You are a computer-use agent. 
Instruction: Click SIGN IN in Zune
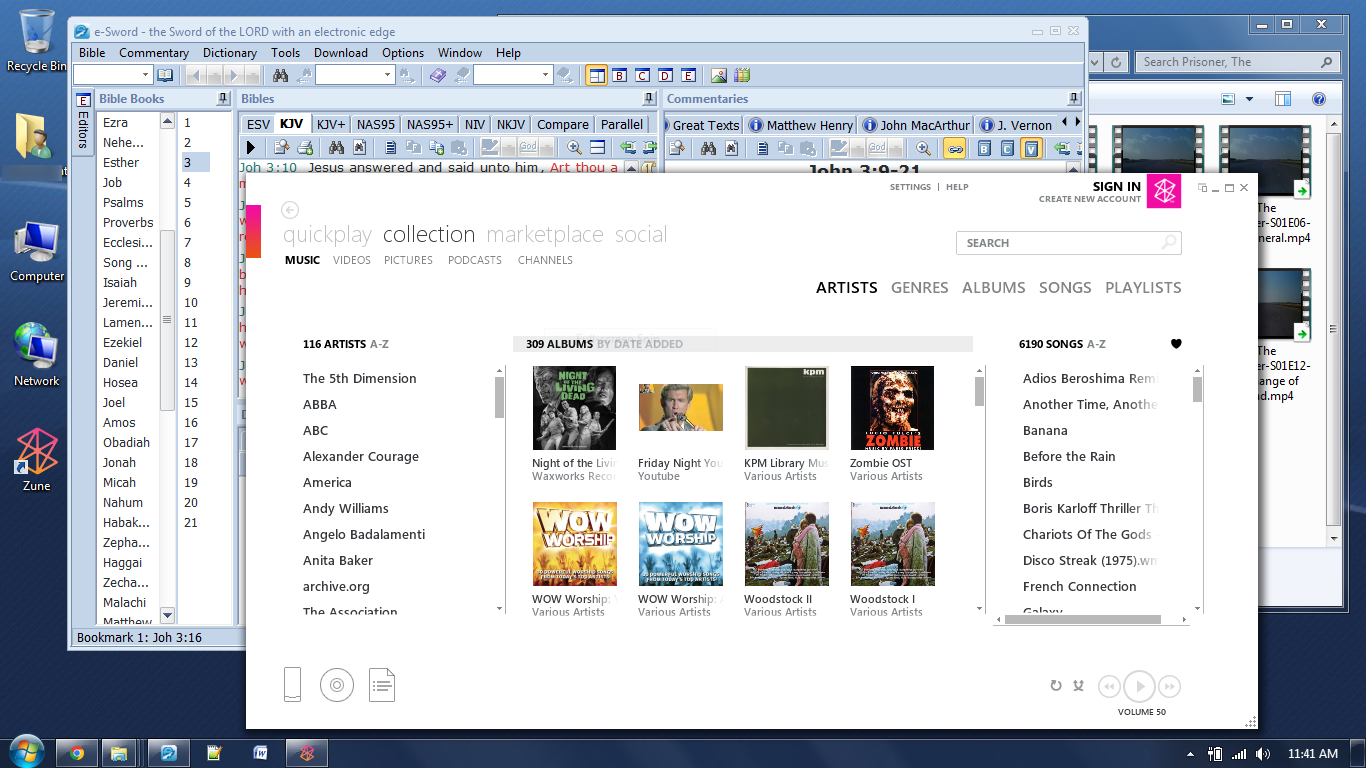pos(1117,186)
